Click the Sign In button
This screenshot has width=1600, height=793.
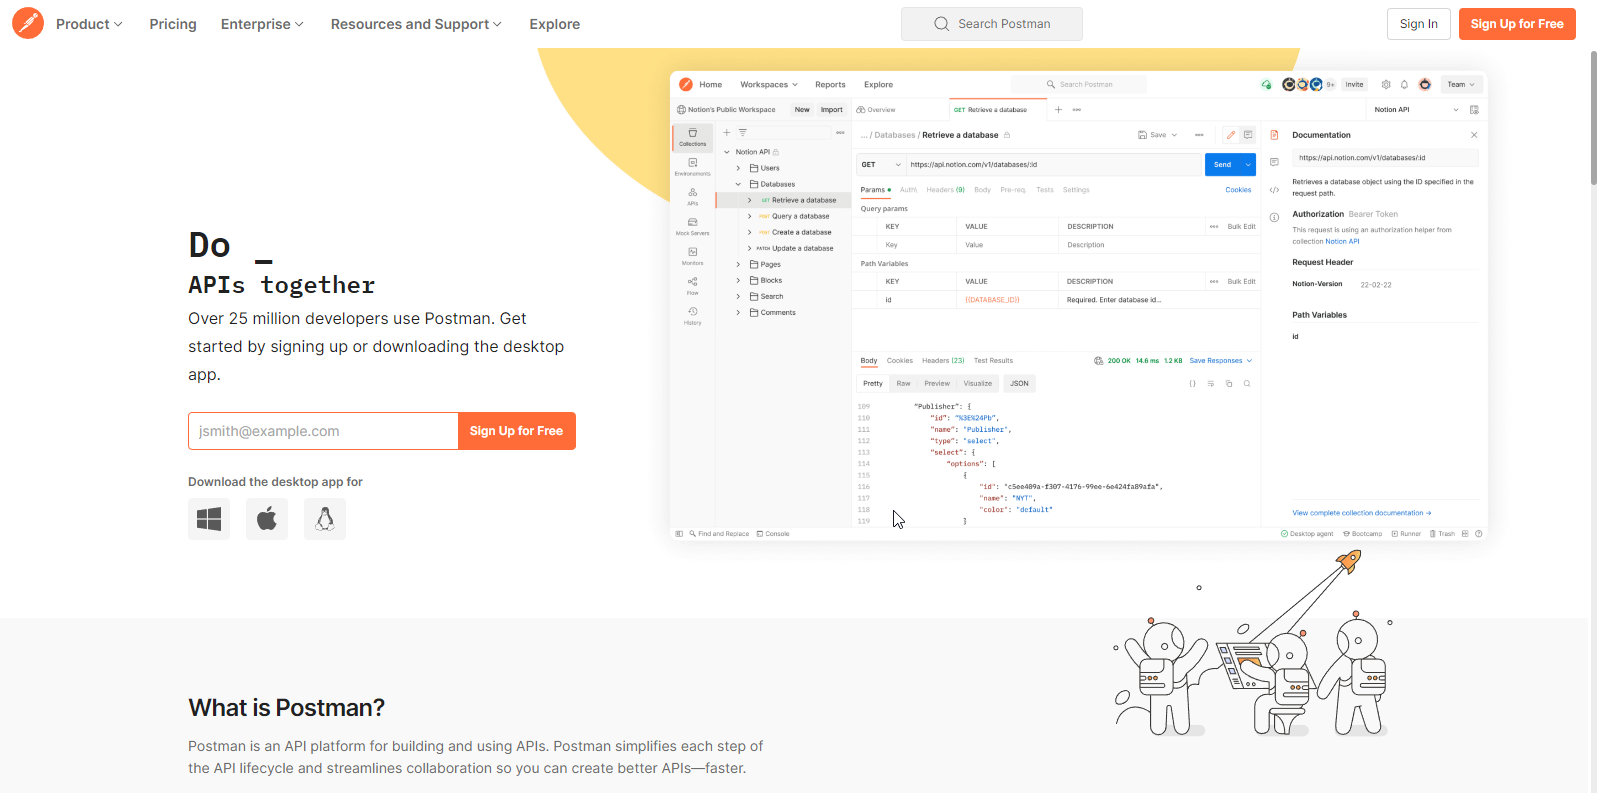click(x=1419, y=24)
